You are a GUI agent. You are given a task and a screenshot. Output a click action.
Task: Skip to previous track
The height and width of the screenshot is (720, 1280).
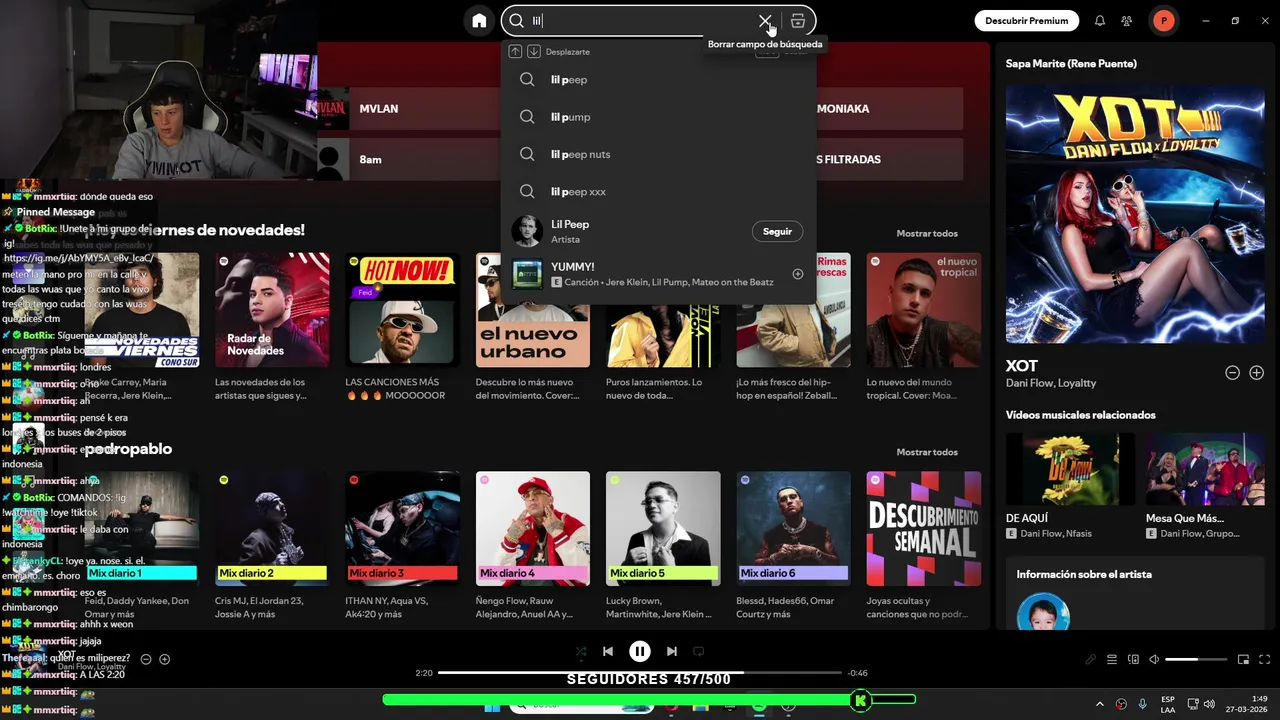pyautogui.click(x=608, y=651)
